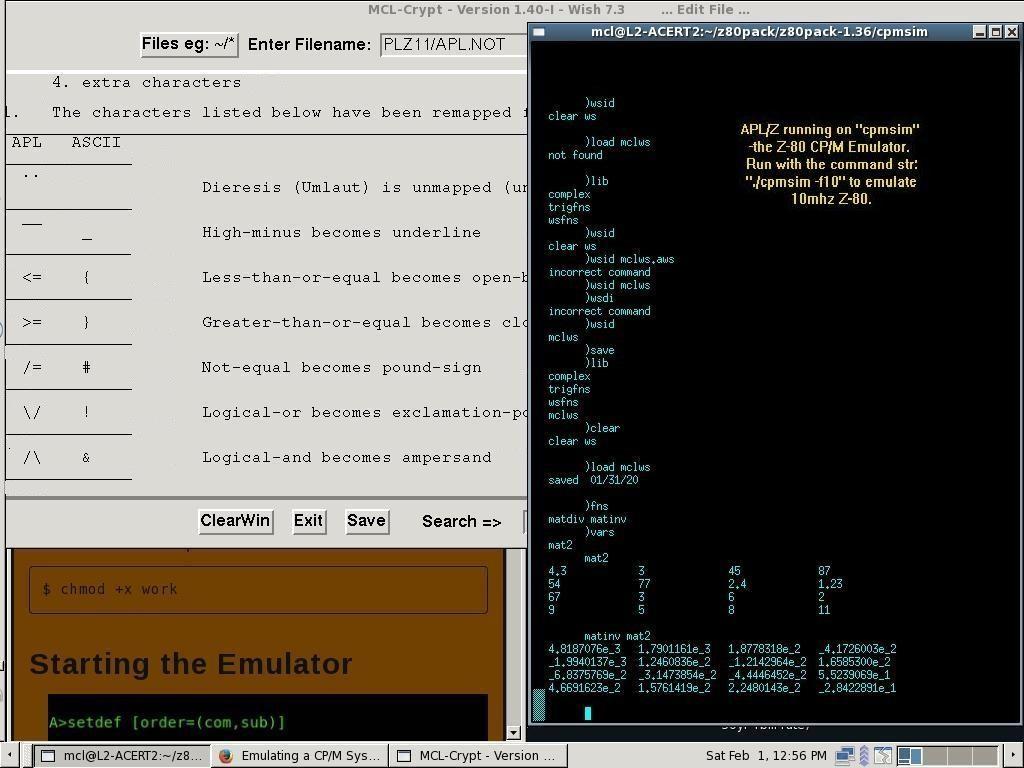
Task: Click the 'Starting the Emulator' heading
Action: (191, 664)
